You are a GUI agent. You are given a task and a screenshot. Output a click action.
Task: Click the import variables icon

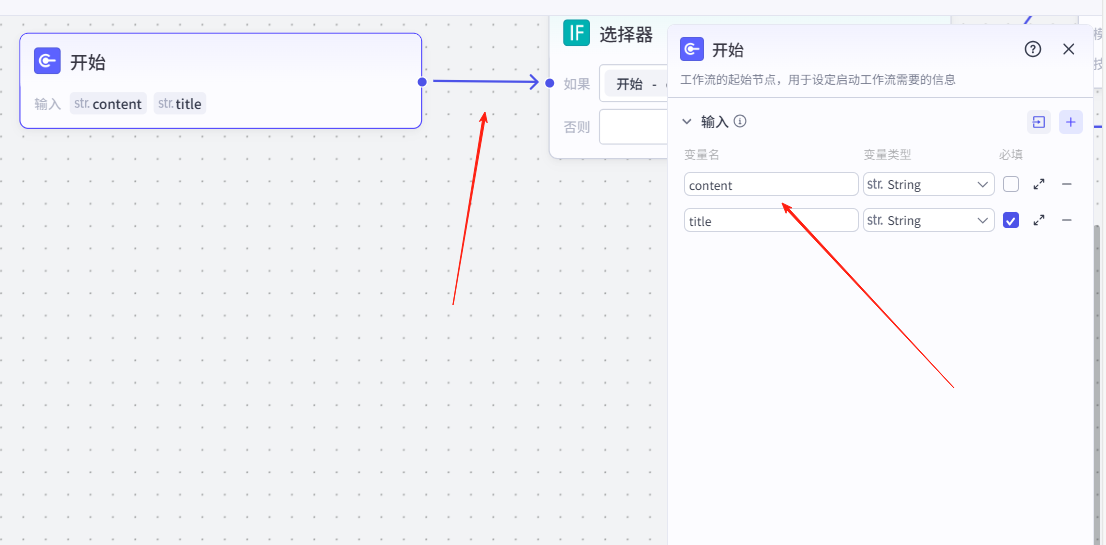click(1038, 122)
